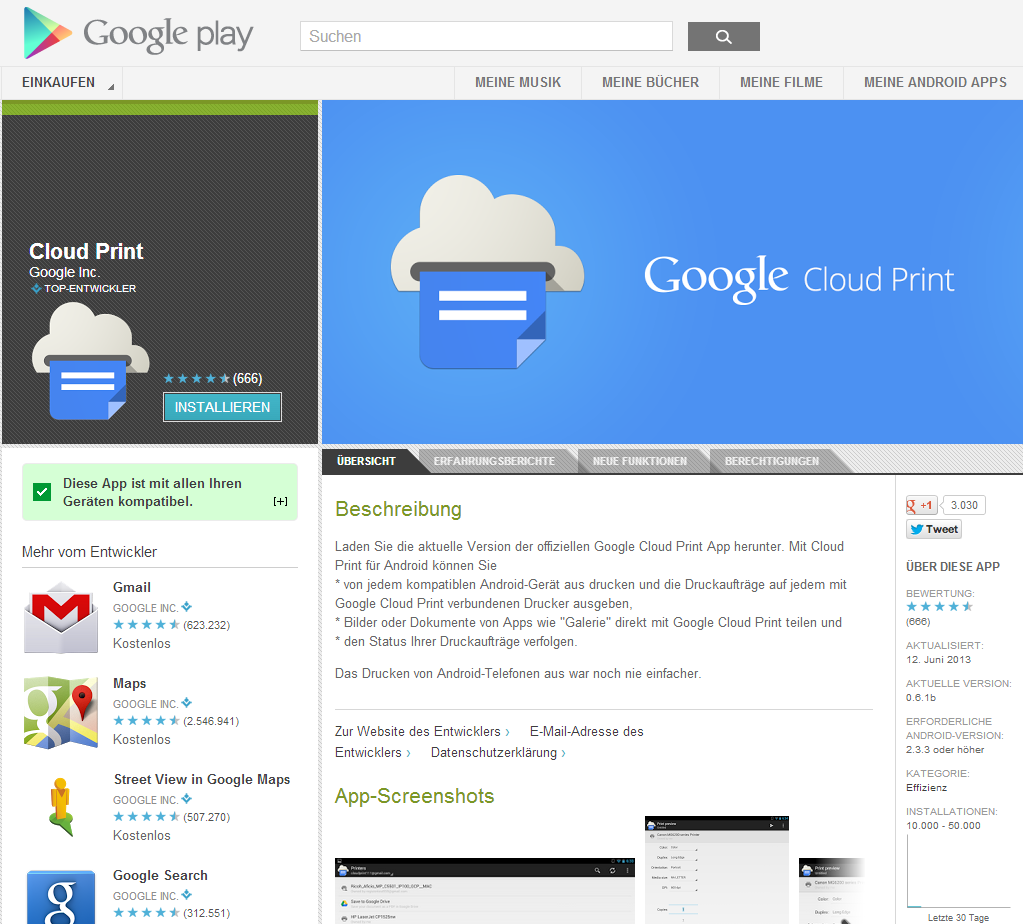Click the Google Play logo
Viewport: 1023px width, 924px height.
[x=138, y=33]
